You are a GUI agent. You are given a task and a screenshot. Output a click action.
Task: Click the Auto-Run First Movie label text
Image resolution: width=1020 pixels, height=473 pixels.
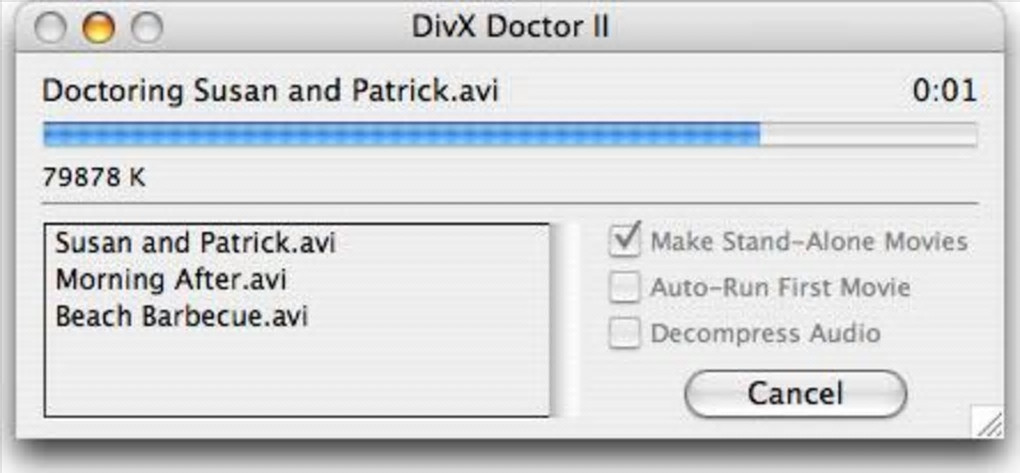[x=780, y=288]
